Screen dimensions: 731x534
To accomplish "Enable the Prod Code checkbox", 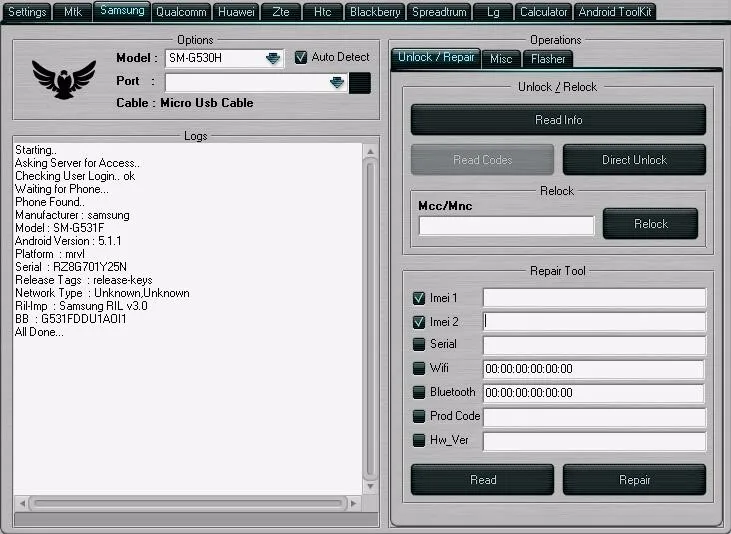I will [419, 416].
